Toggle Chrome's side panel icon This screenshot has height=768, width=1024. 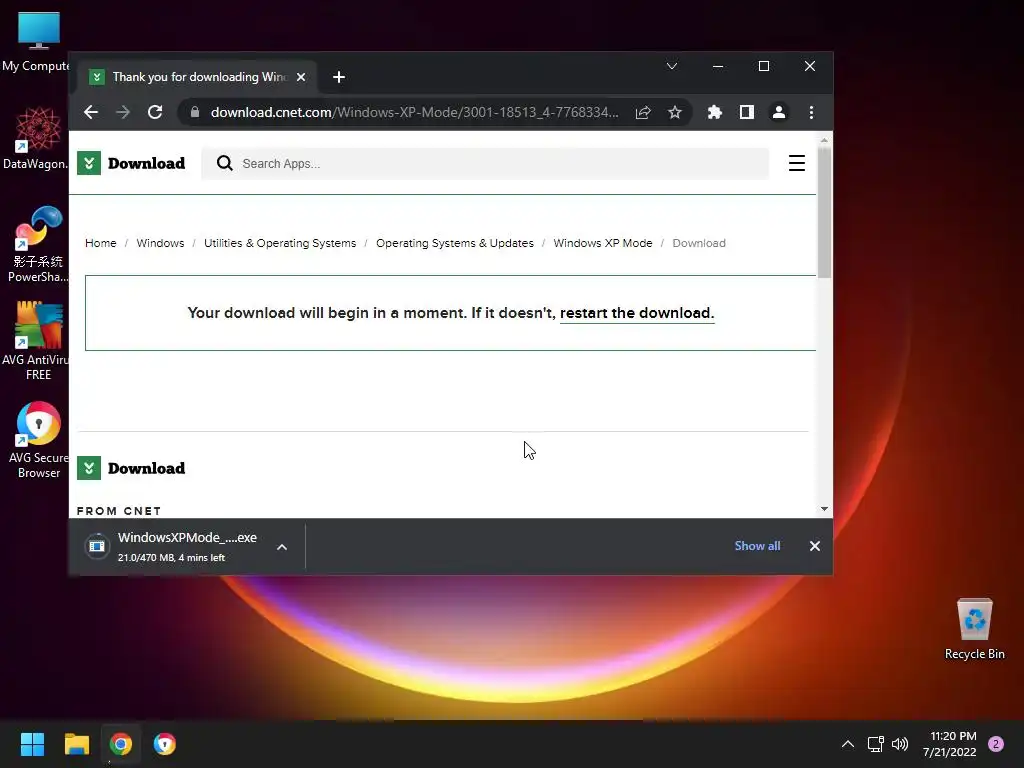coord(746,112)
